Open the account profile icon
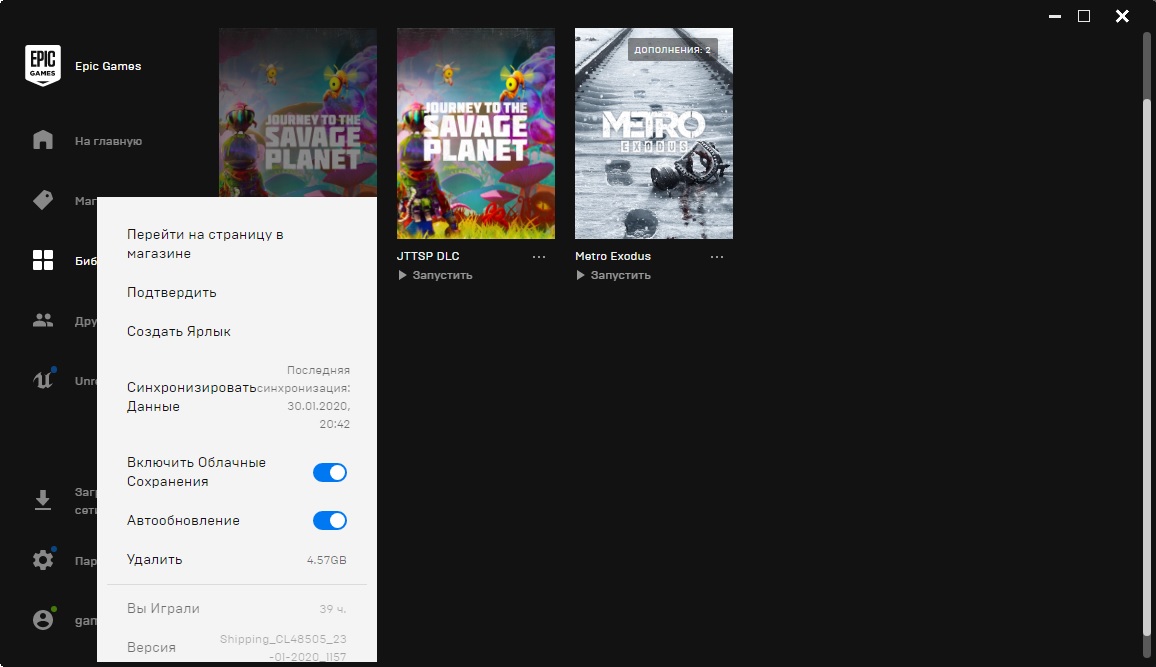 (43, 619)
